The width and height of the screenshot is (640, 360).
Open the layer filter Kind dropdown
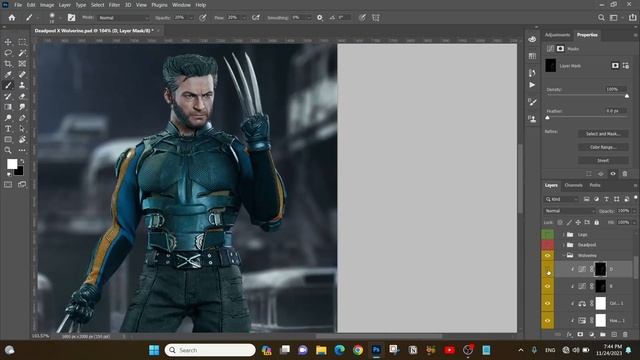pyautogui.click(x=562, y=199)
